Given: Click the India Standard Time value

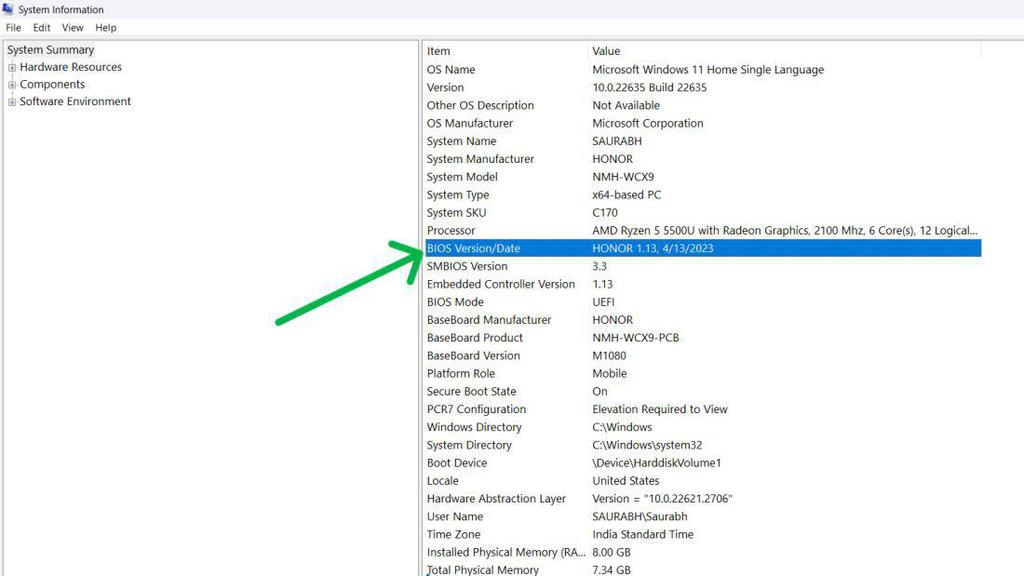Looking at the screenshot, I should 643,534.
